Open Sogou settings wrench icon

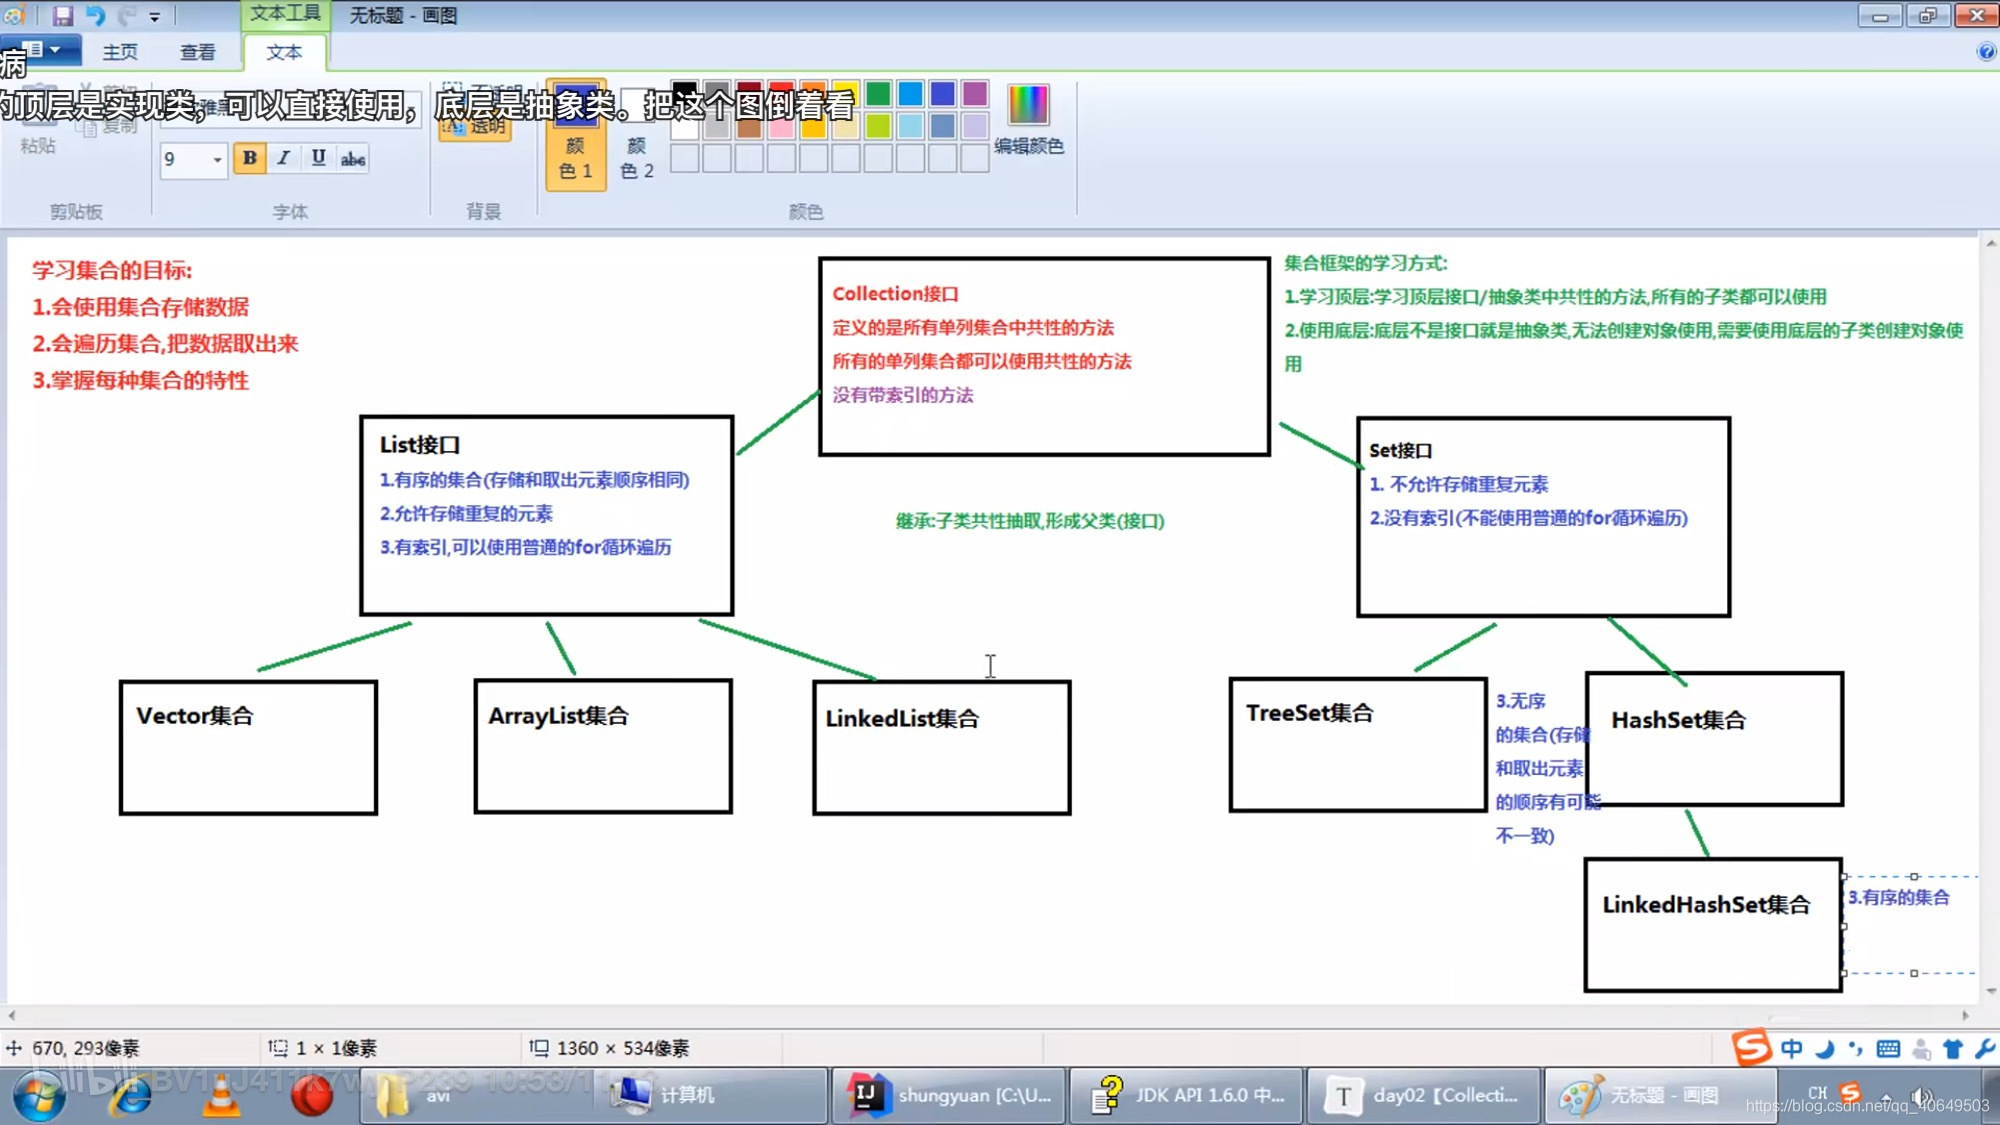coord(1985,1048)
